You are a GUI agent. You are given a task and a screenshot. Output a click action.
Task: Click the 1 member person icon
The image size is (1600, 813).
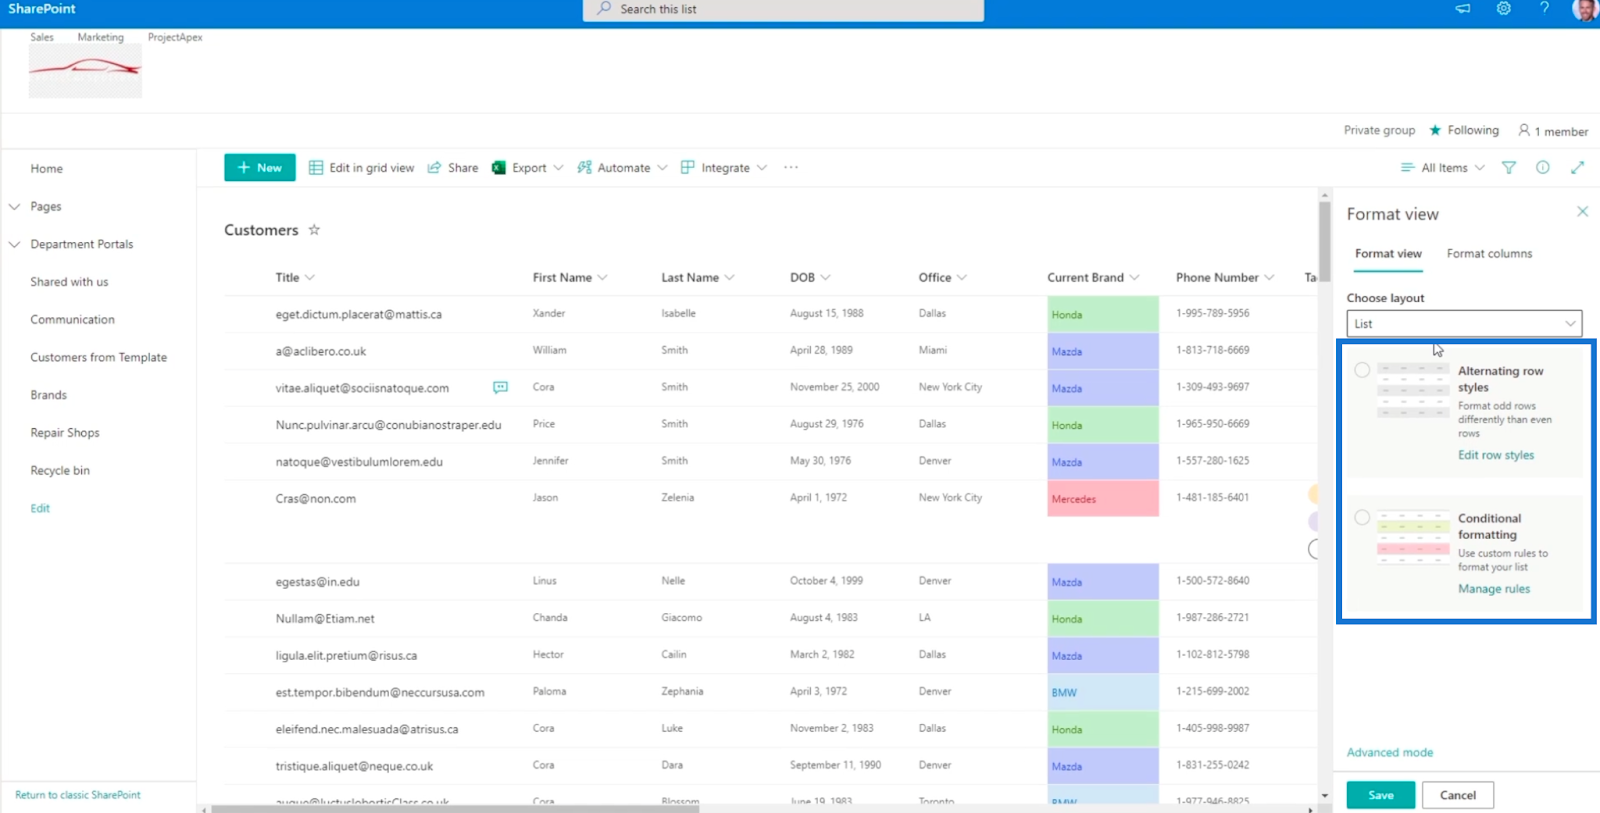click(1524, 130)
